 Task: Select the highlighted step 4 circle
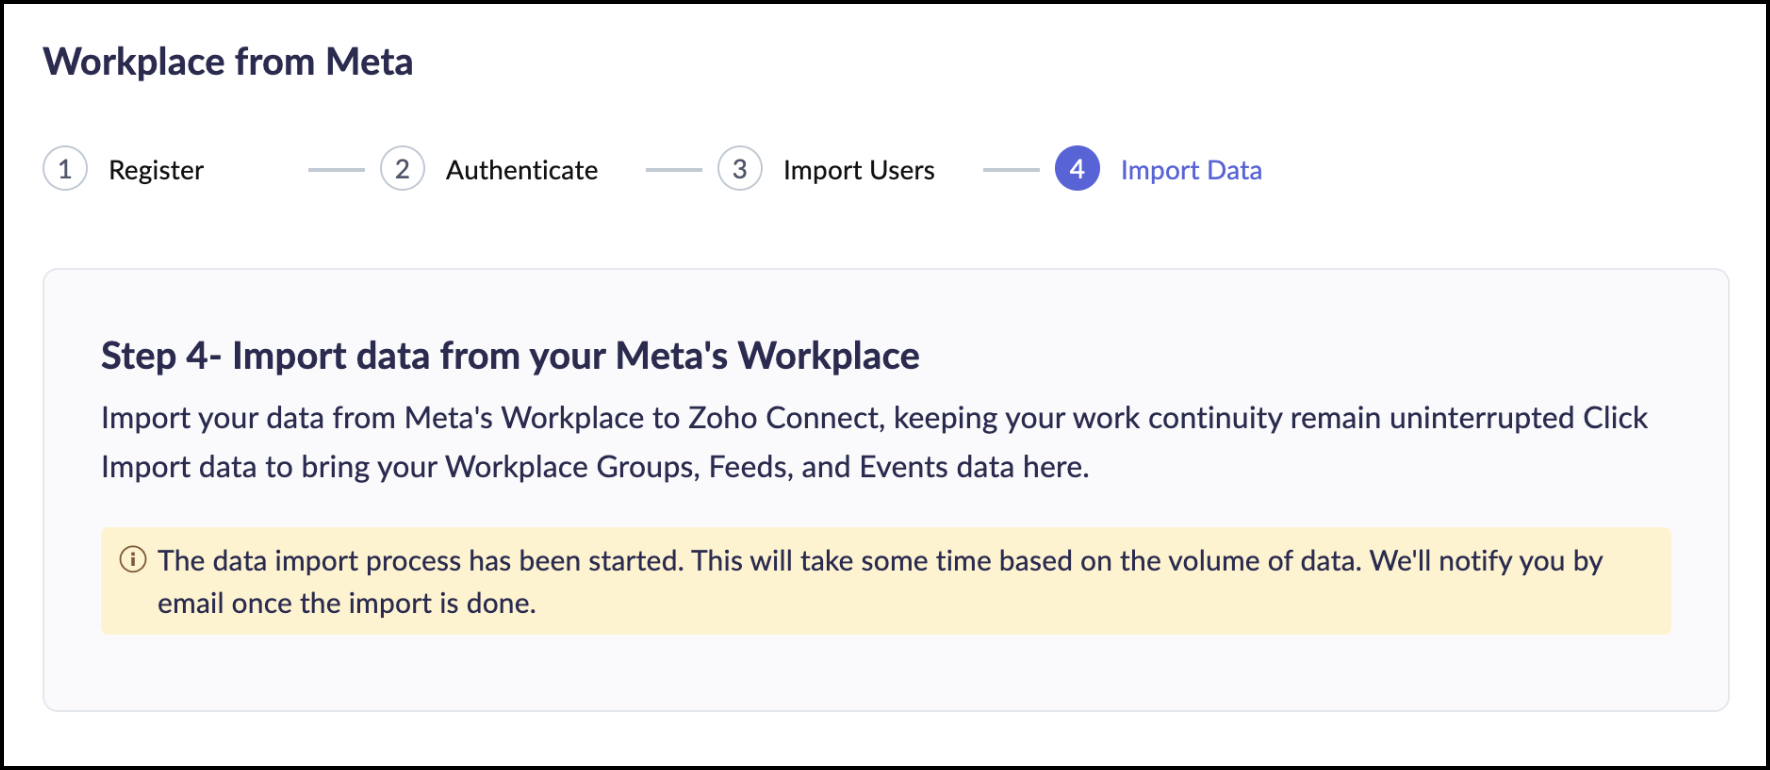[x=1077, y=169]
